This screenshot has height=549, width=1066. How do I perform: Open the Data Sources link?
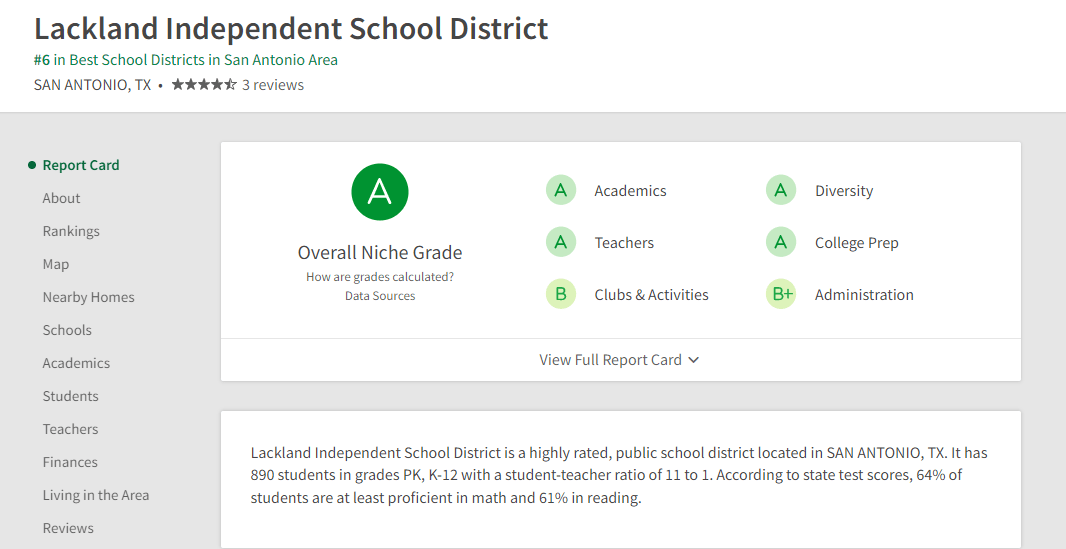coord(380,296)
